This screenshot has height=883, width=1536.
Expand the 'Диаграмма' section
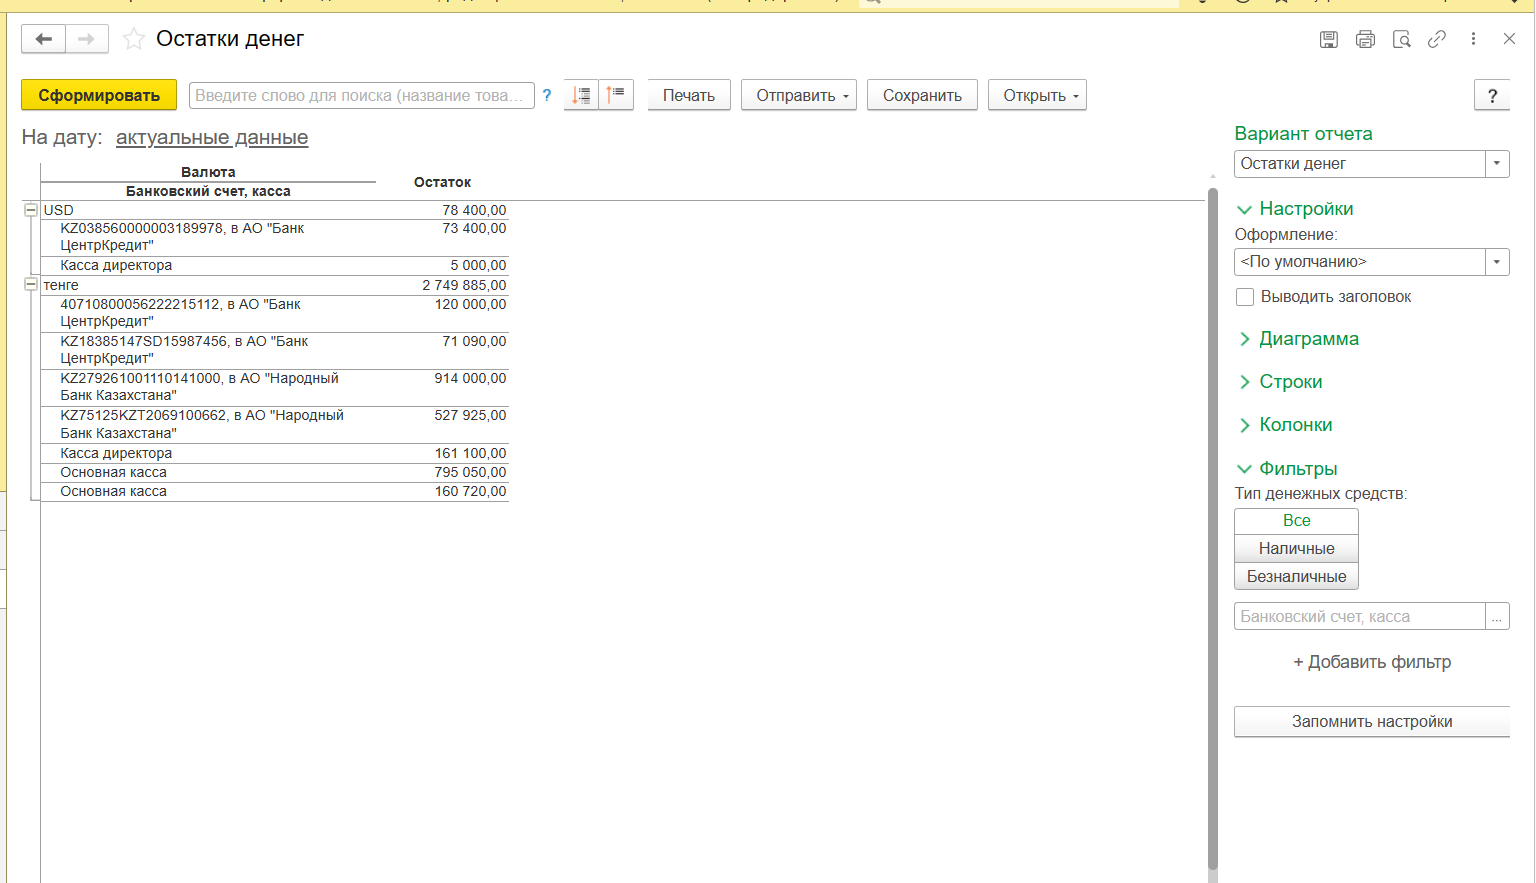[x=1308, y=339]
